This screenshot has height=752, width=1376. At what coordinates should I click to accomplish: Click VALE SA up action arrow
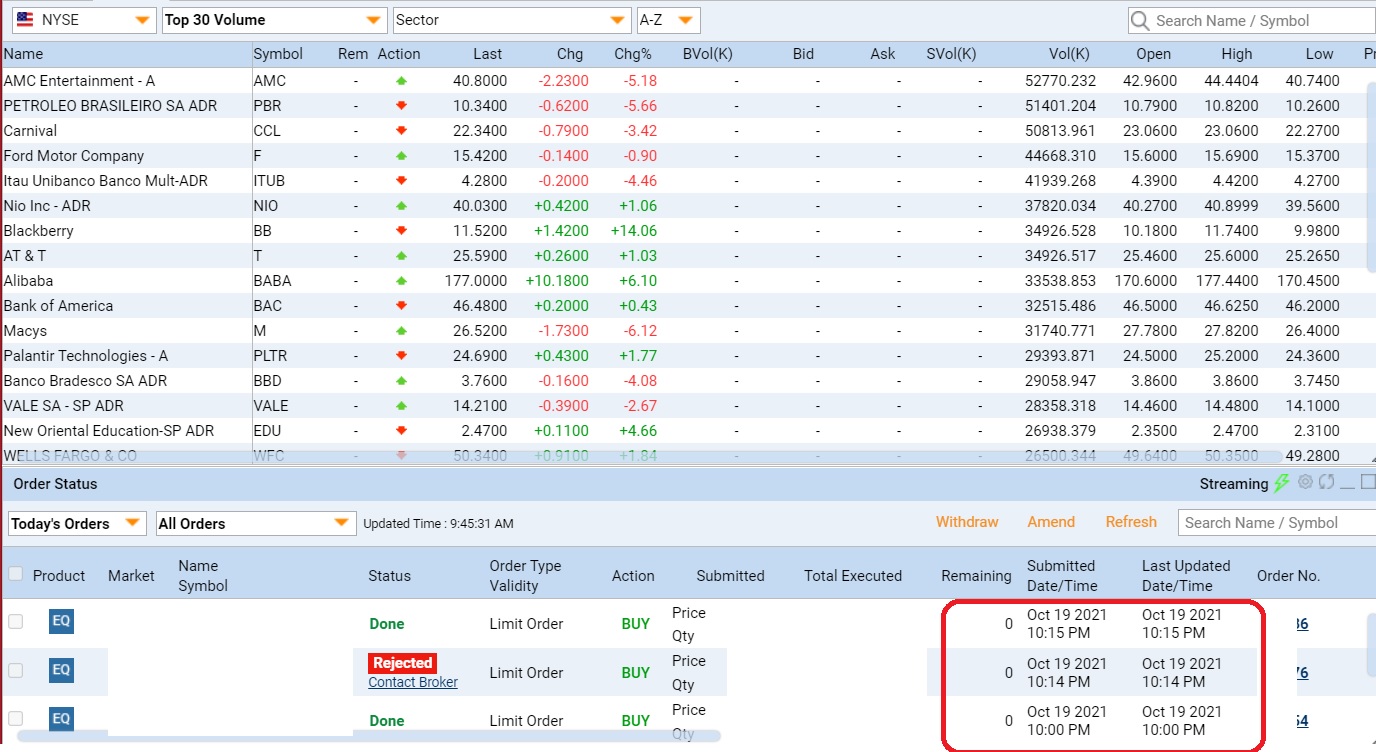click(x=402, y=406)
